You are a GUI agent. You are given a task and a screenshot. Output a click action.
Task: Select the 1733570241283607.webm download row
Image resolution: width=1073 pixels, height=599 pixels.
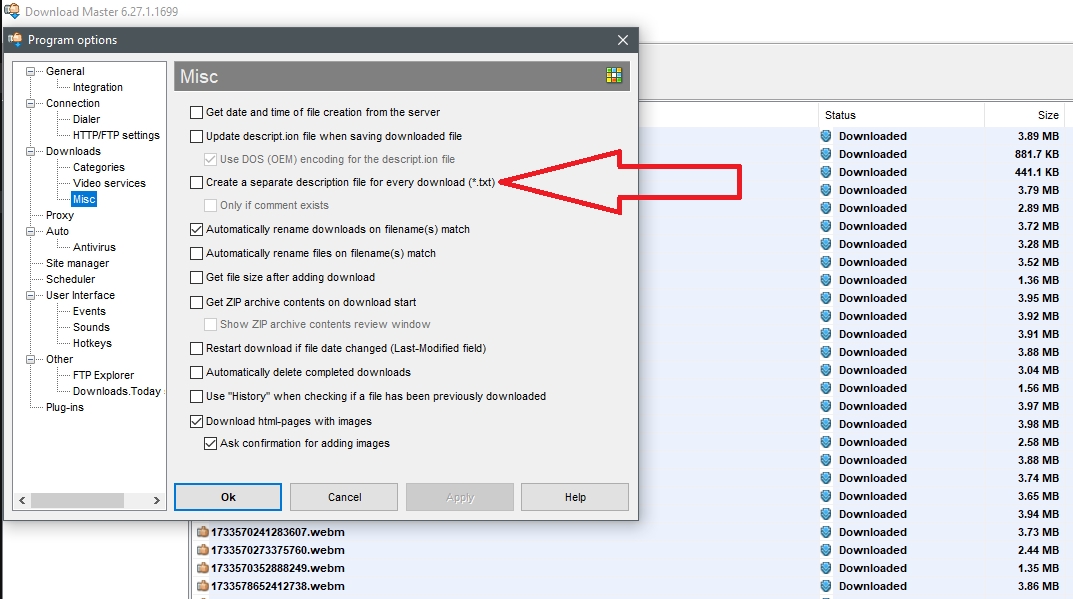pos(631,532)
